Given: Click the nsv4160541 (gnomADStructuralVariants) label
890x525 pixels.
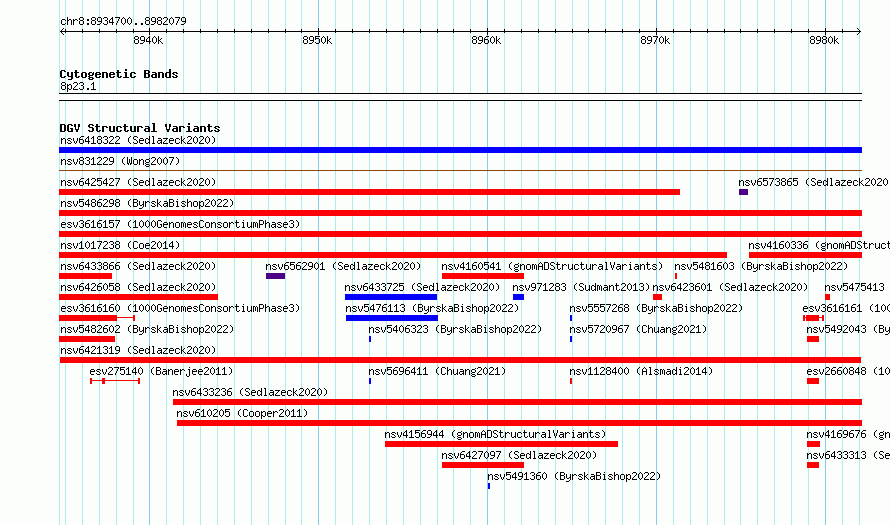Looking at the screenshot, I should click(552, 266).
